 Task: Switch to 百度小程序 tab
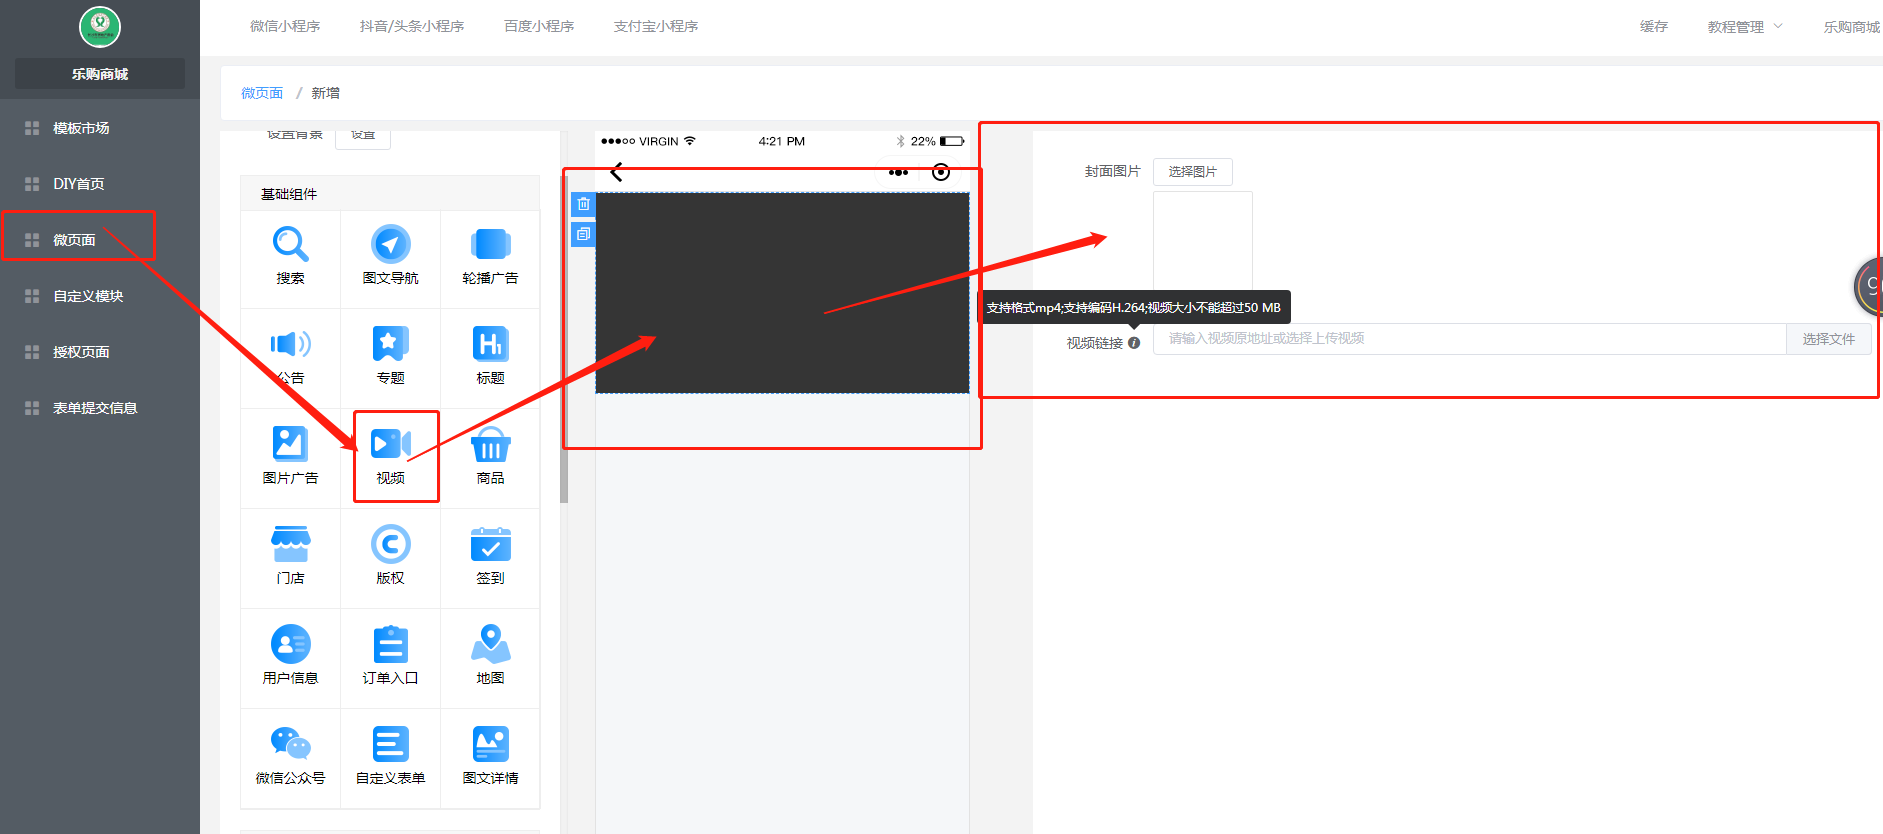point(539,26)
